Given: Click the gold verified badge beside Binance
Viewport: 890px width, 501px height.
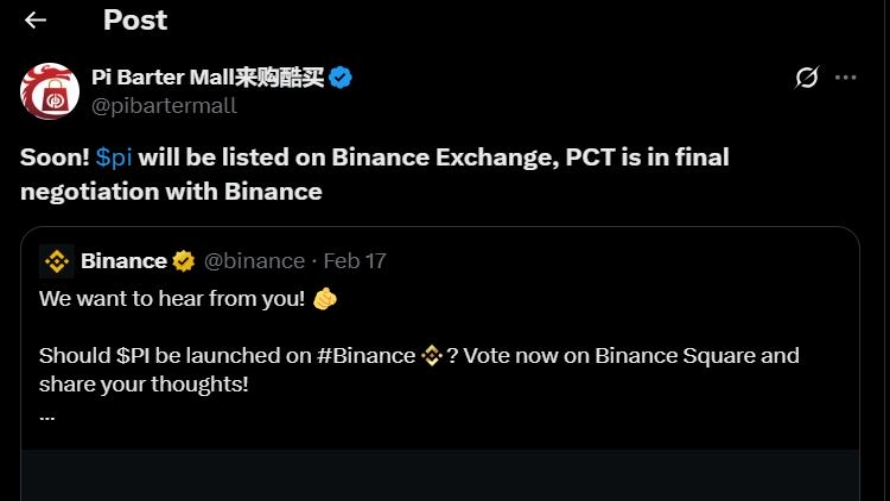Looking at the screenshot, I should pyautogui.click(x=183, y=261).
